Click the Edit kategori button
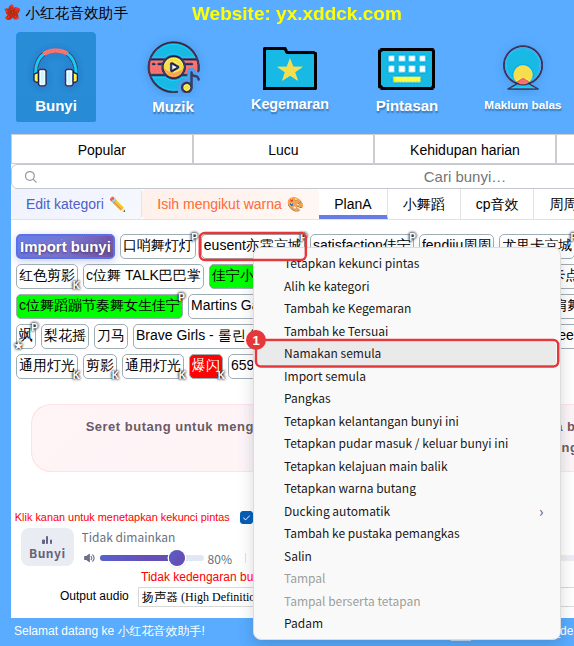The height and width of the screenshot is (646, 574). click(76, 204)
